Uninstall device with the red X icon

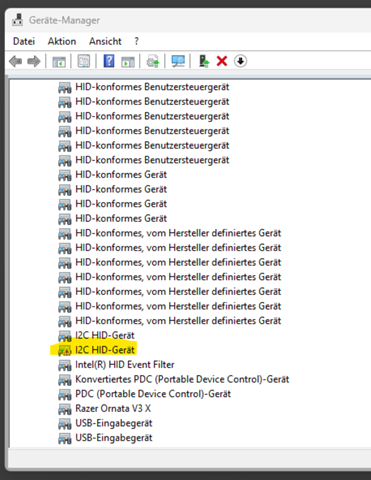(x=222, y=61)
